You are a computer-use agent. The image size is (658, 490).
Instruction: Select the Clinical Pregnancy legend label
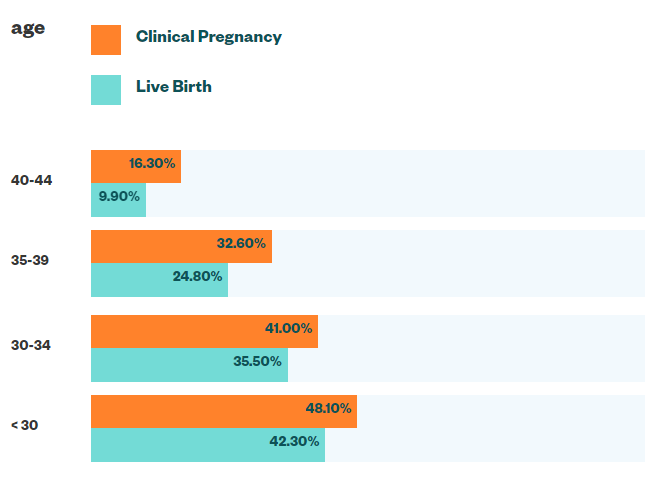click(x=208, y=37)
